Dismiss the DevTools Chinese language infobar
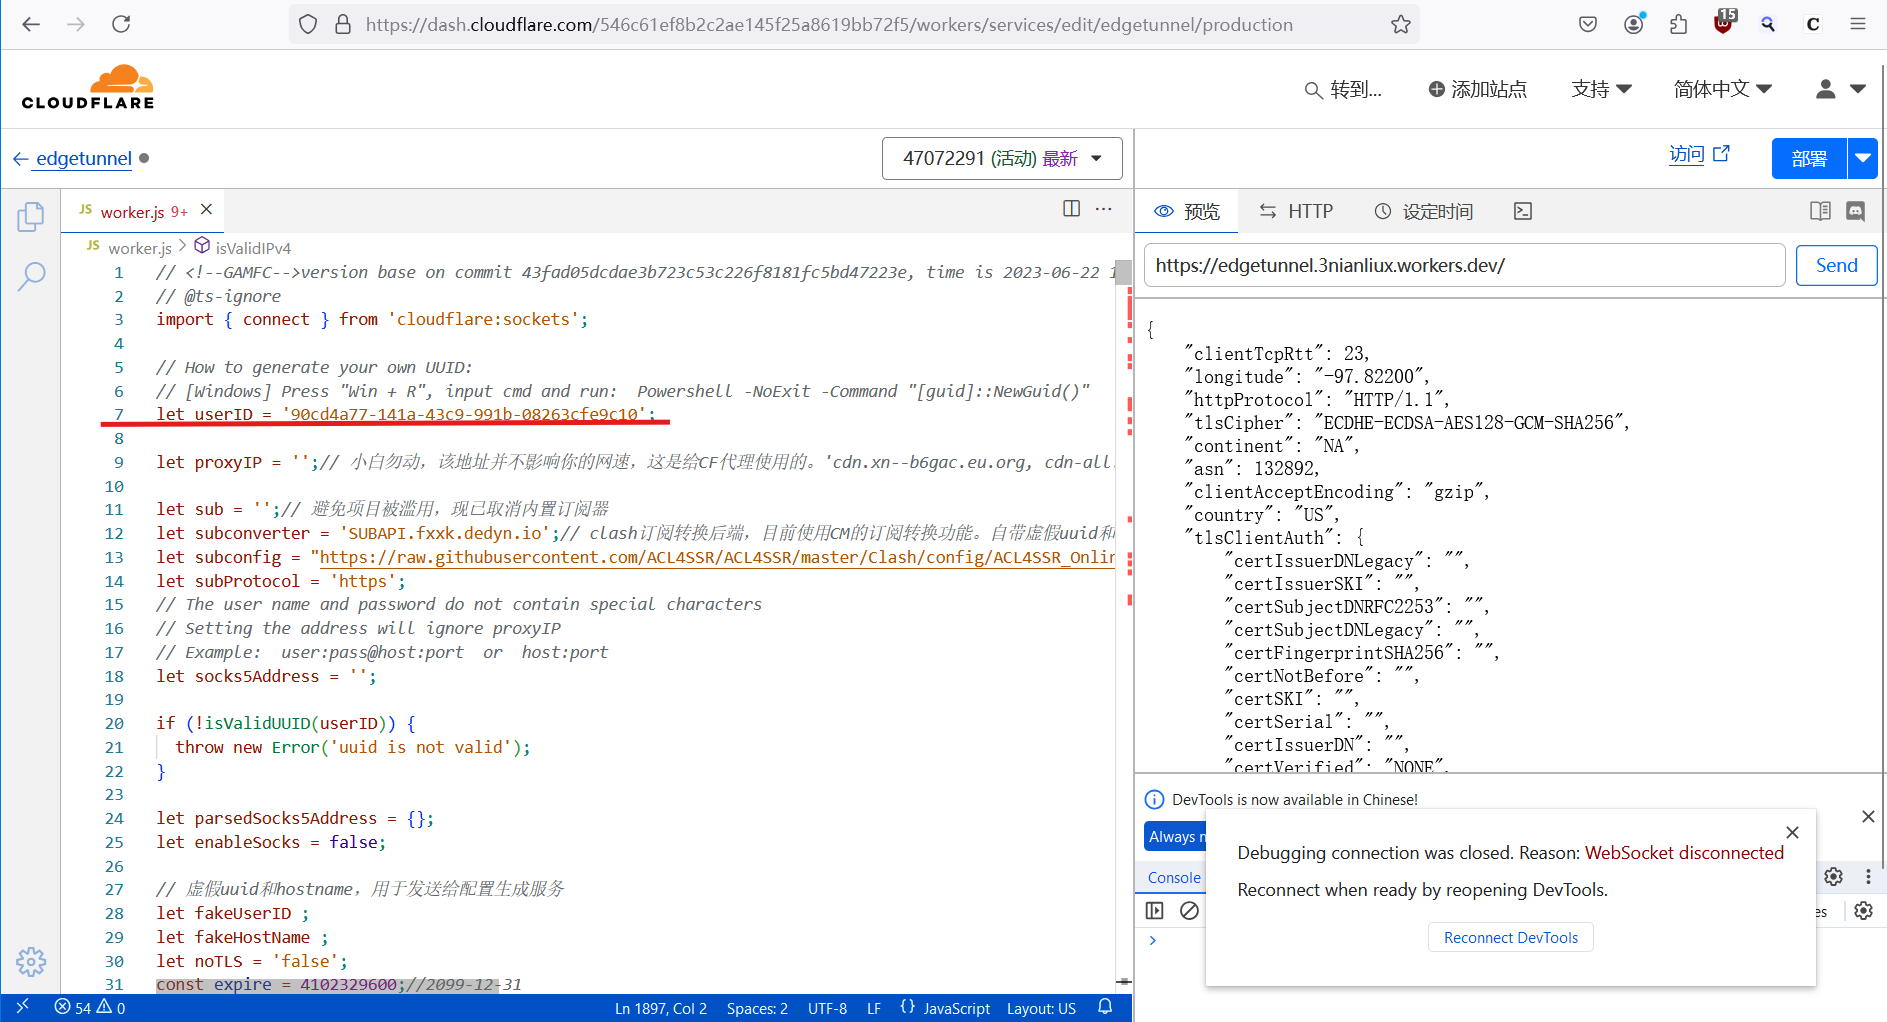This screenshot has height=1022, width=1887. pyautogui.click(x=1868, y=816)
